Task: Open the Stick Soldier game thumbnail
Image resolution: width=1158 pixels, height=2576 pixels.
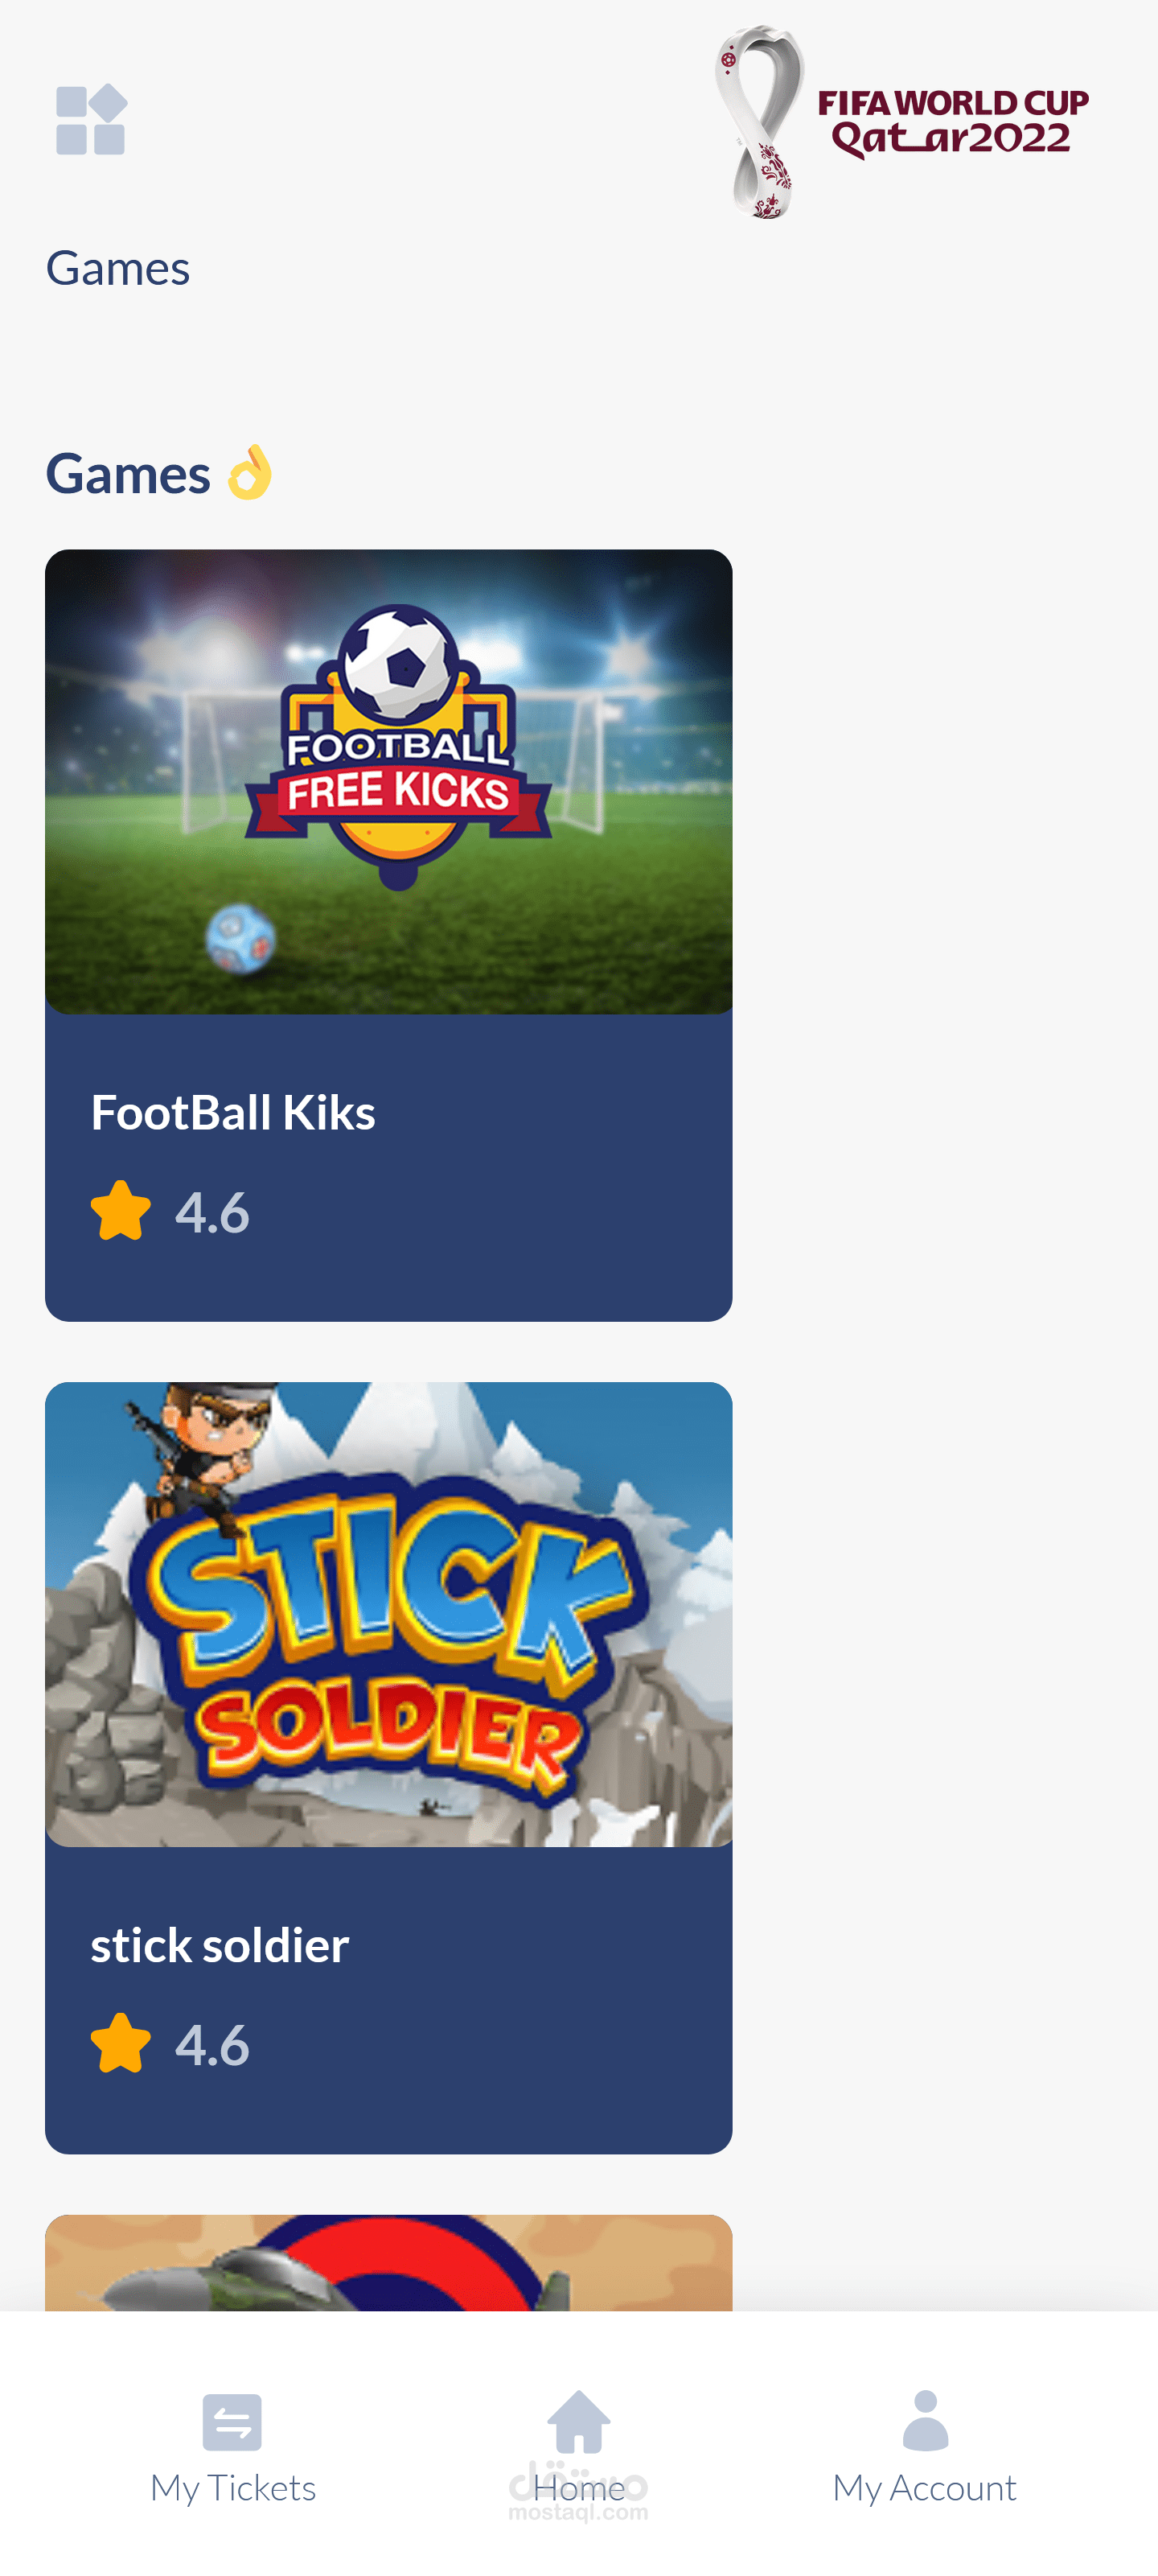Action: coord(388,1614)
